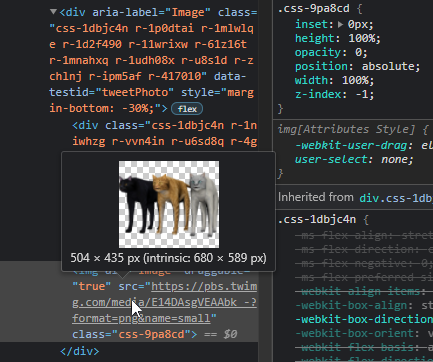Select the -webkit-user-drag property
Screen dimensions: 433x362
tap(351, 145)
